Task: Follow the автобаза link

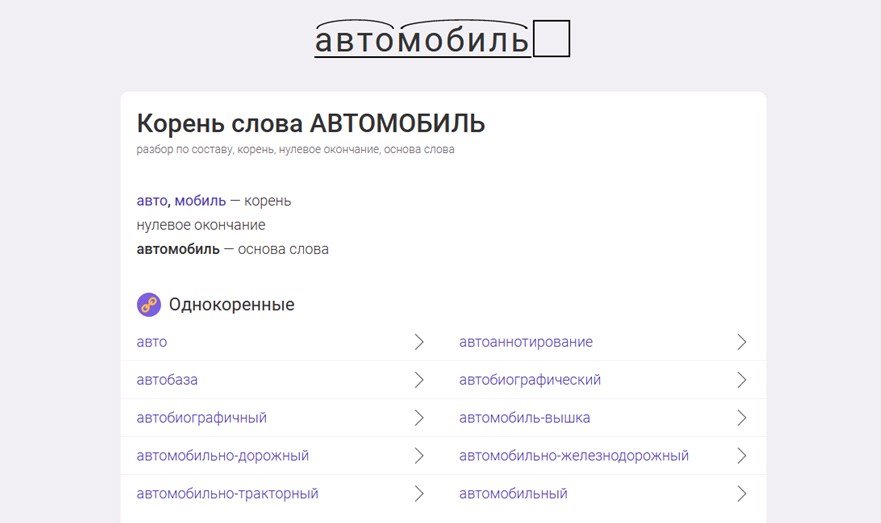Action: point(167,380)
